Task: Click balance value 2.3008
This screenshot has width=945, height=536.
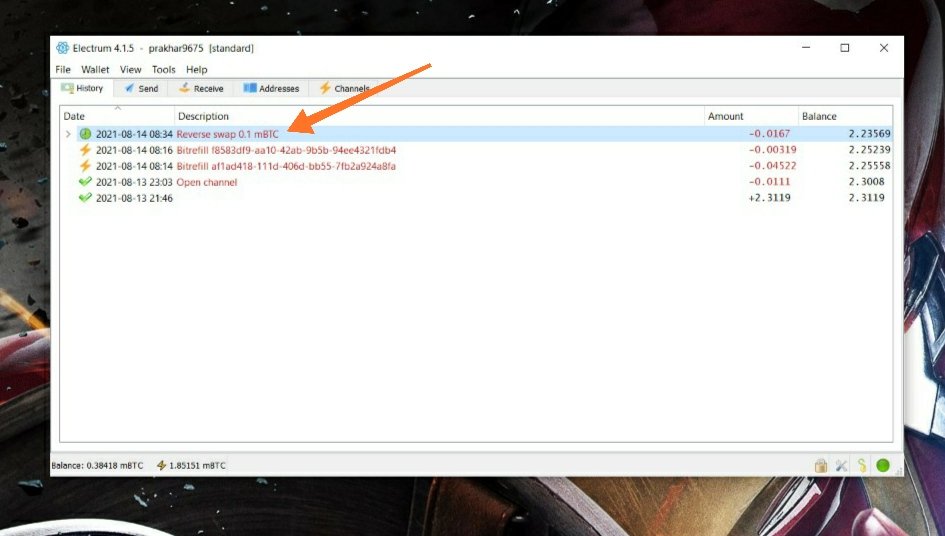Action: 867,181
